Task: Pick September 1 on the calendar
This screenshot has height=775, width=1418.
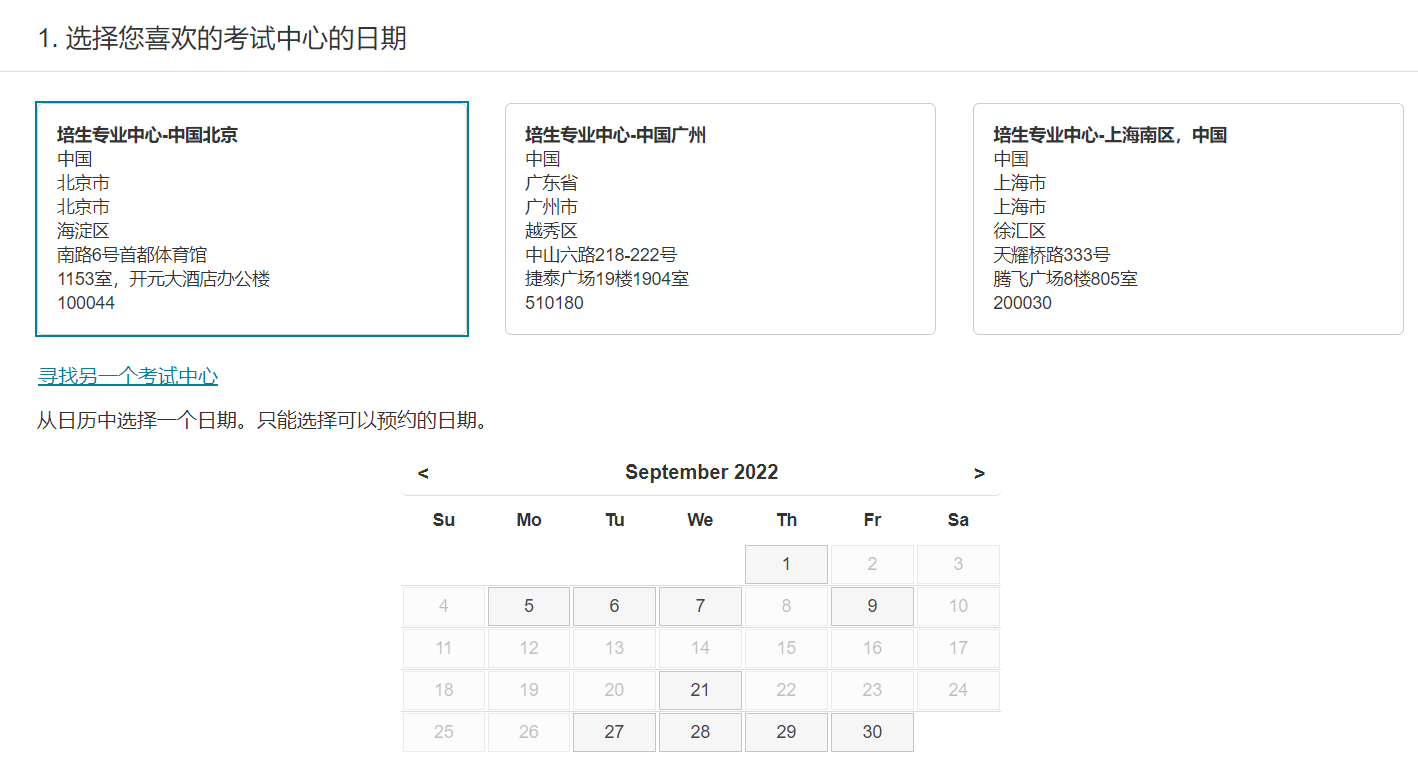Action: tap(786, 564)
